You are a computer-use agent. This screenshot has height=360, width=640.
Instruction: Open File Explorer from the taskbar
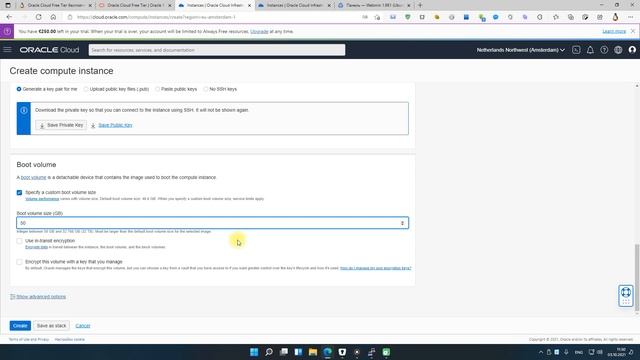click(x=313, y=352)
